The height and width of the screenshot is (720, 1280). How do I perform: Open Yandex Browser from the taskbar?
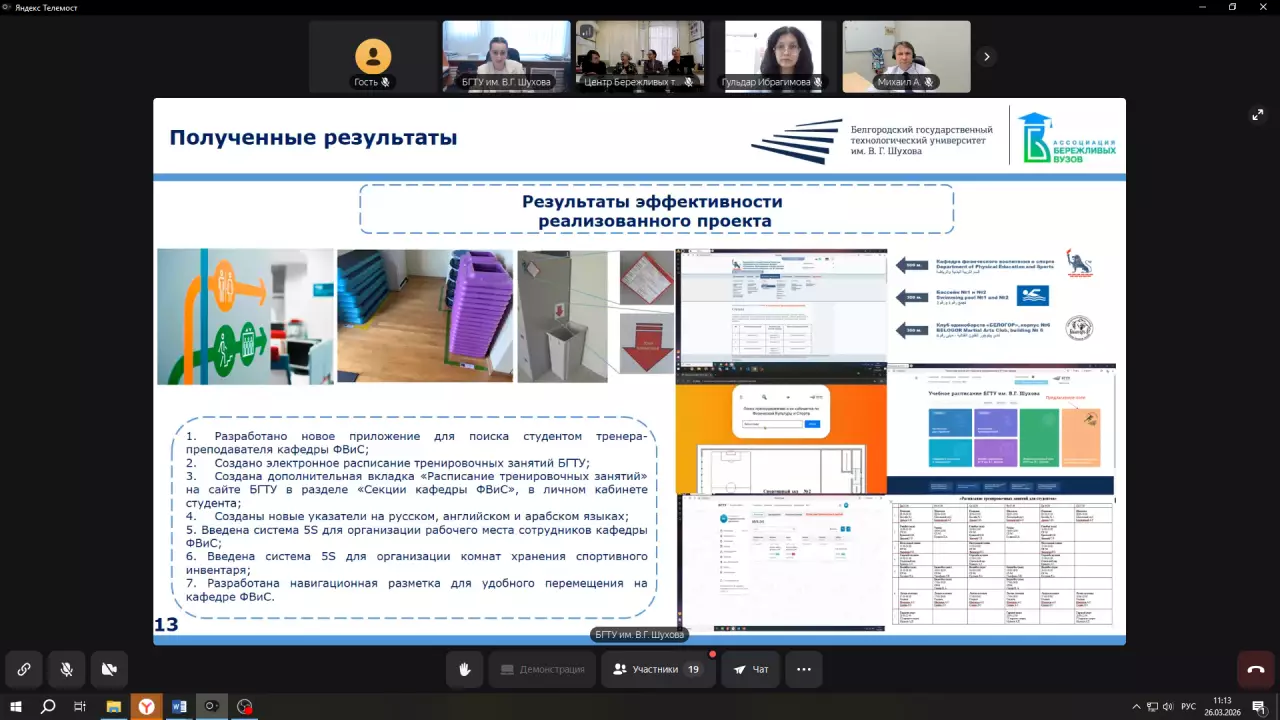[146, 706]
